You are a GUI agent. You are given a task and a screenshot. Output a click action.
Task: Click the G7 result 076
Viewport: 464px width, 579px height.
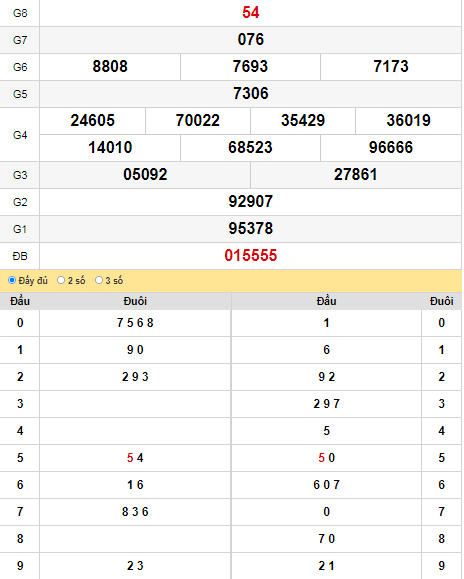[251, 40]
